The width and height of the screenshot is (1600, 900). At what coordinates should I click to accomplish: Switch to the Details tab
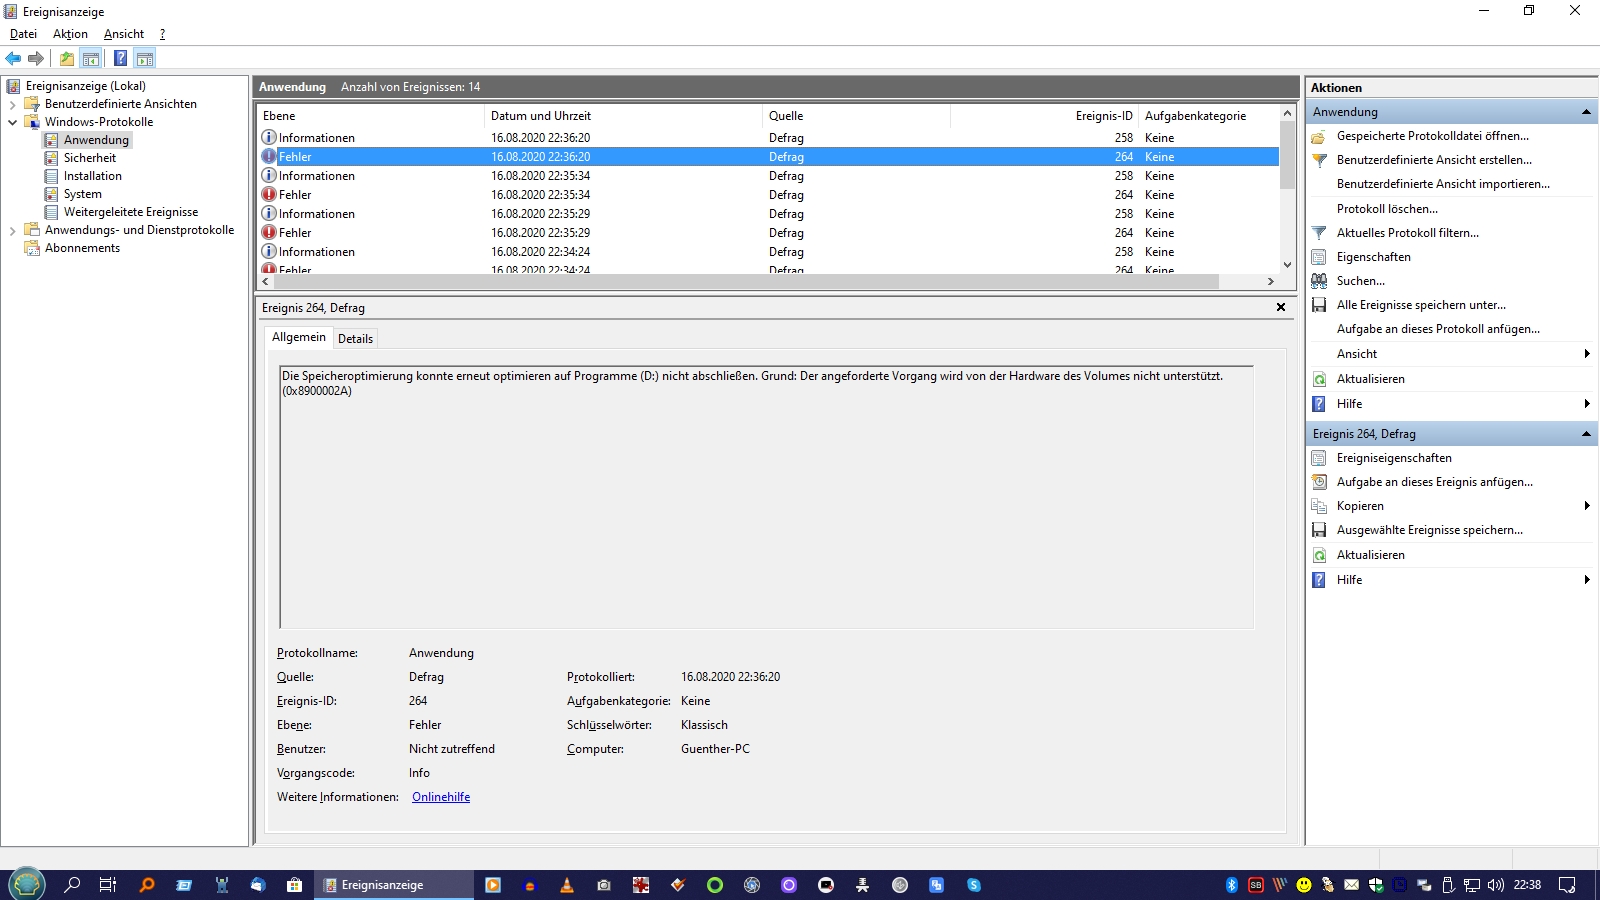[x=355, y=339]
